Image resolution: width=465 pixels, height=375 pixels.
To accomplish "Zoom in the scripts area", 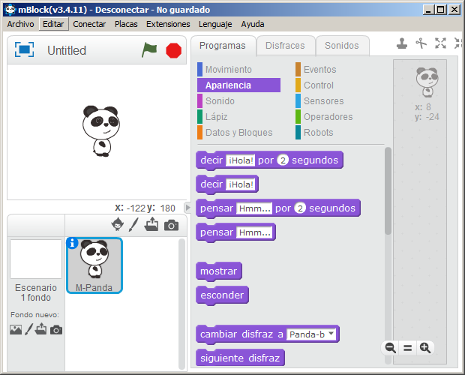I will [425, 348].
